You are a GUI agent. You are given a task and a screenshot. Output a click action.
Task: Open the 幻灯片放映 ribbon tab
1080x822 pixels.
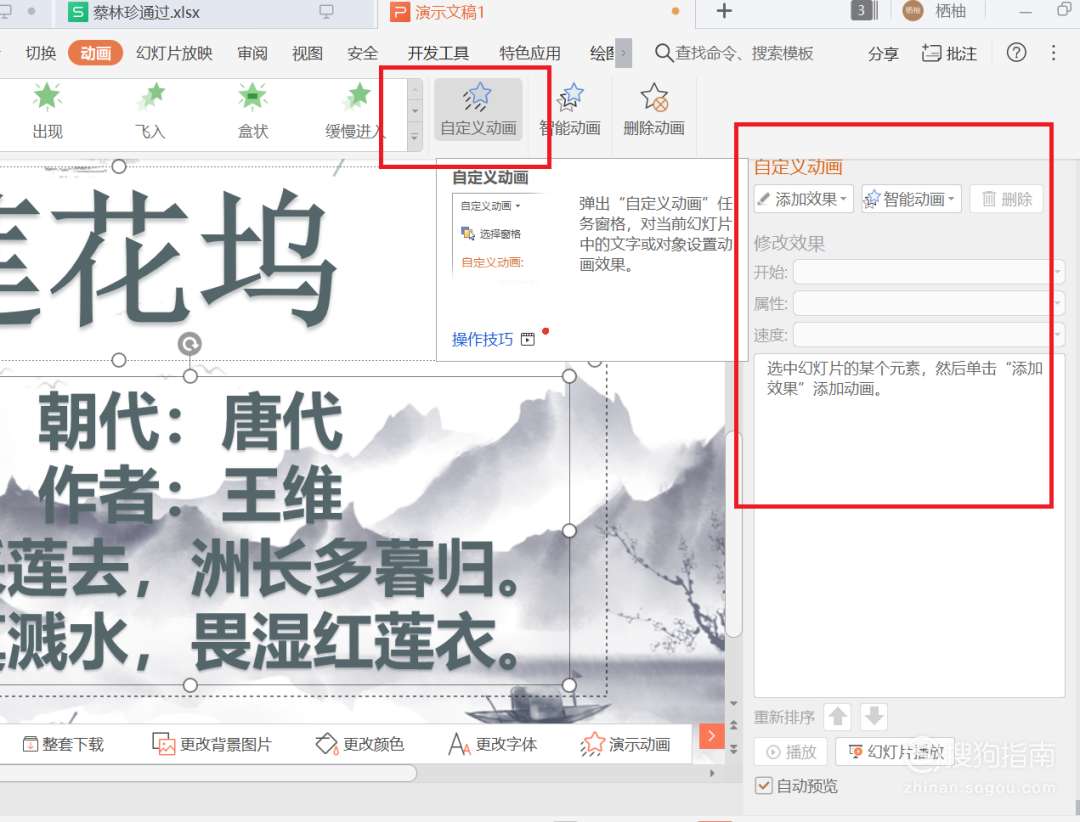(174, 53)
